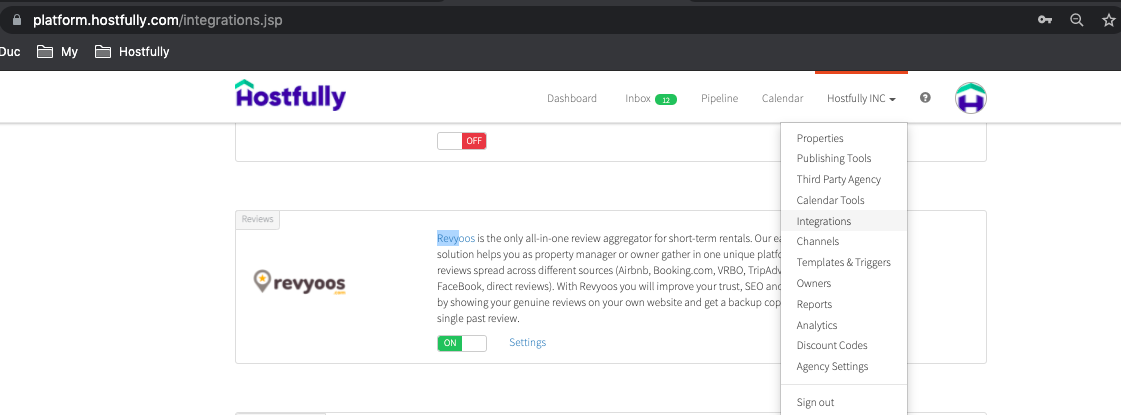Open the help question mark icon
This screenshot has height=415, width=1121.
tap(925, 98)
